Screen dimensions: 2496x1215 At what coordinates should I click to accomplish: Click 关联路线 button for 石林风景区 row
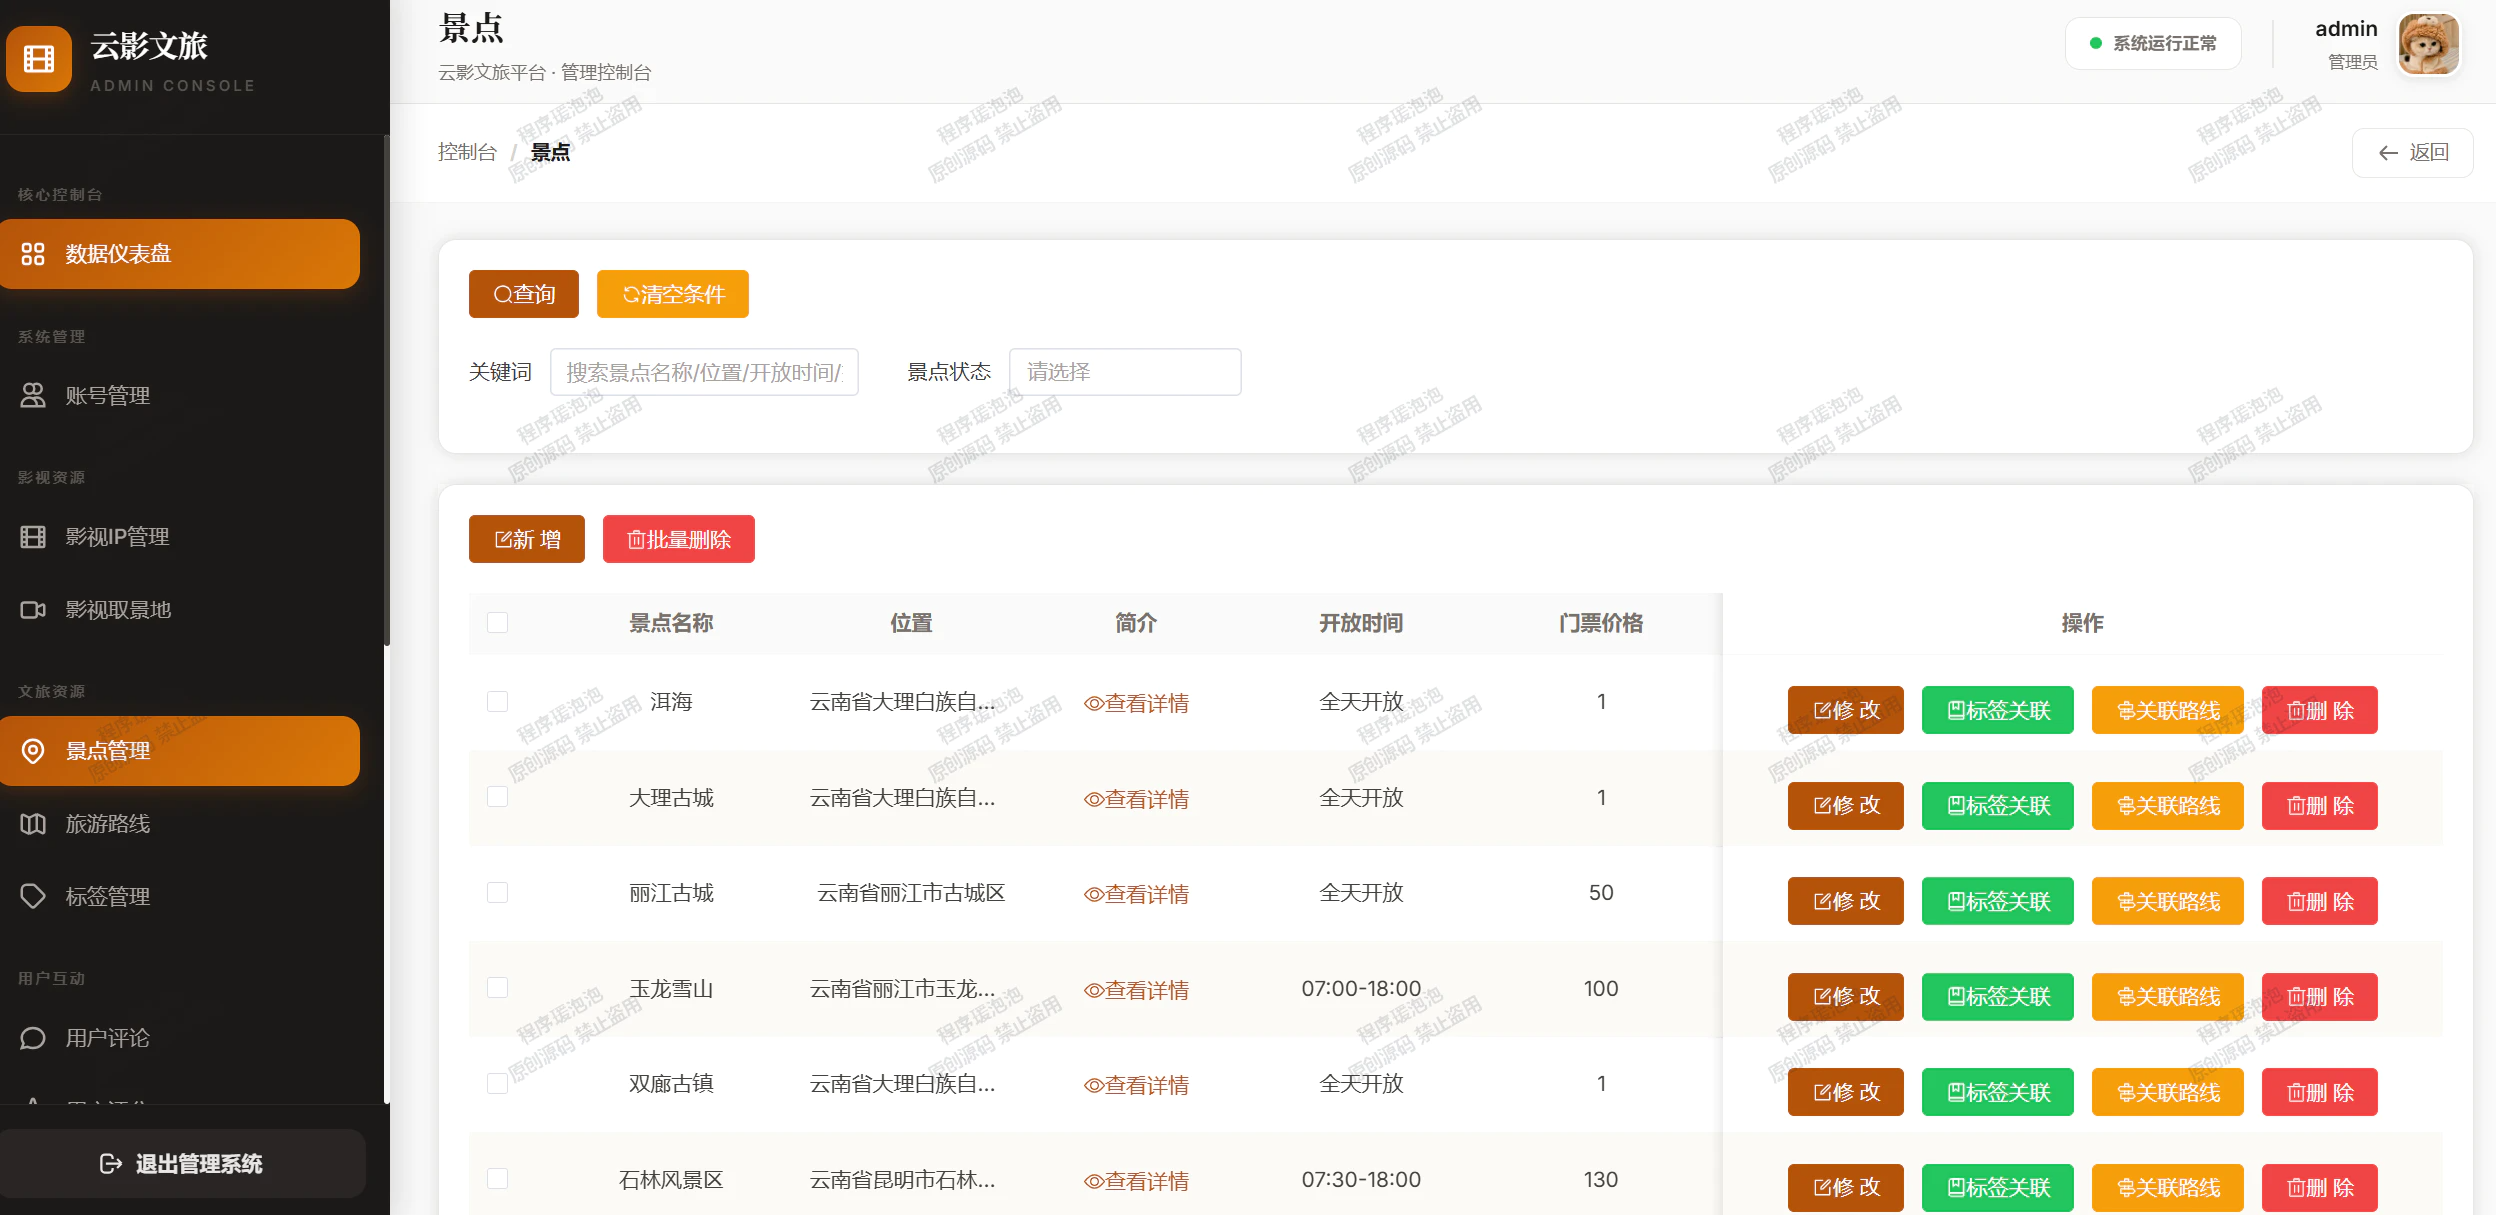[2168, 1188]
